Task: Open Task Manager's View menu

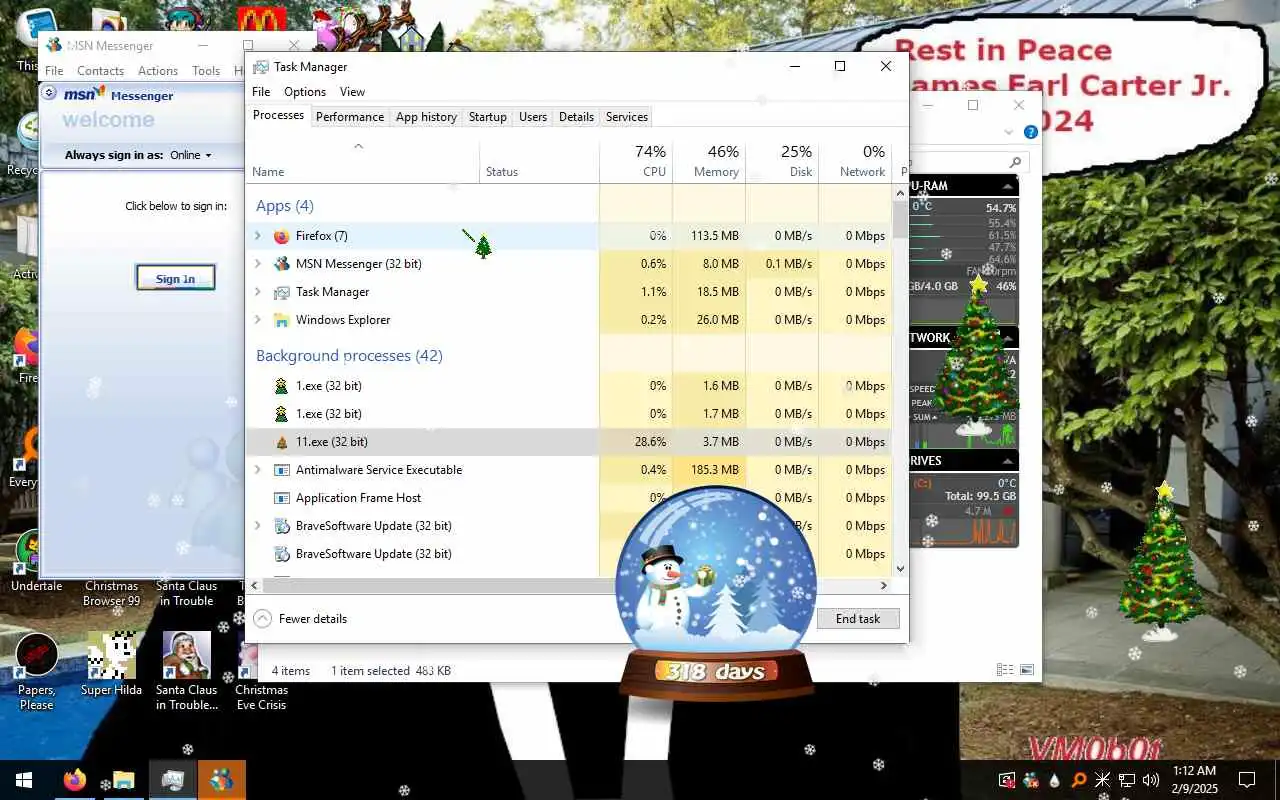Action: point(352,91)
